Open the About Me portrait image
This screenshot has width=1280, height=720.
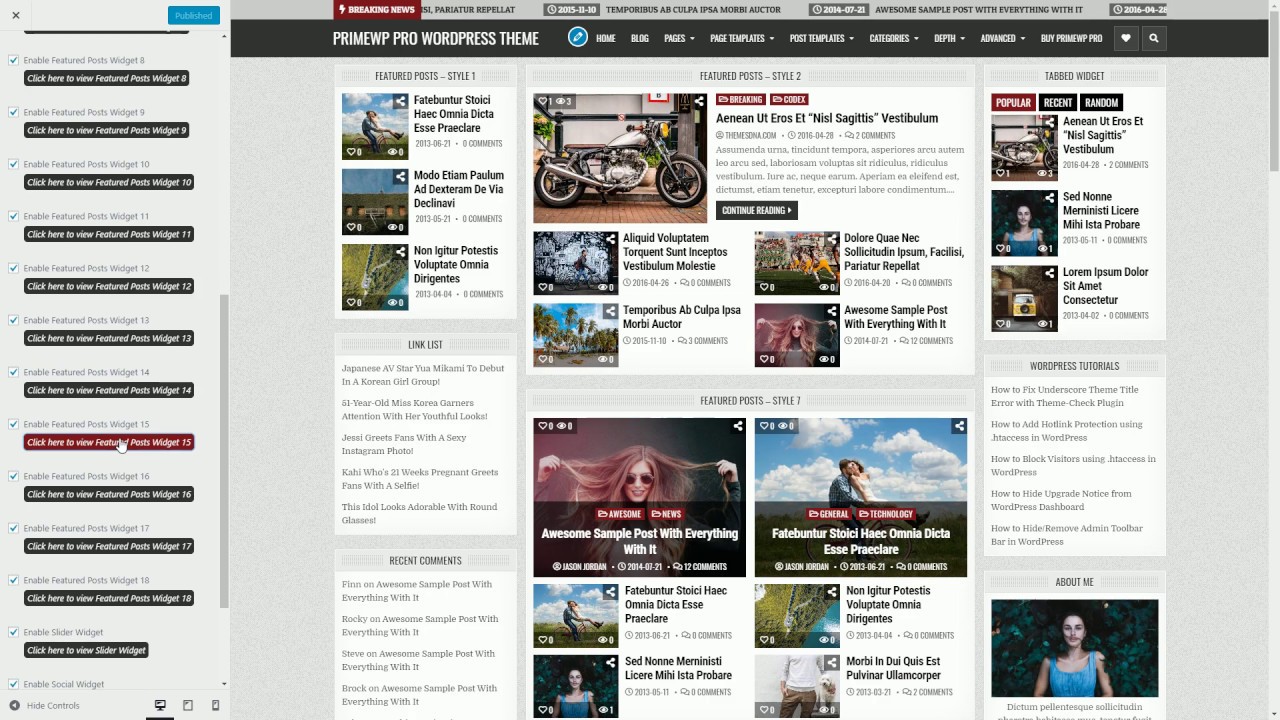point(1075,648)
